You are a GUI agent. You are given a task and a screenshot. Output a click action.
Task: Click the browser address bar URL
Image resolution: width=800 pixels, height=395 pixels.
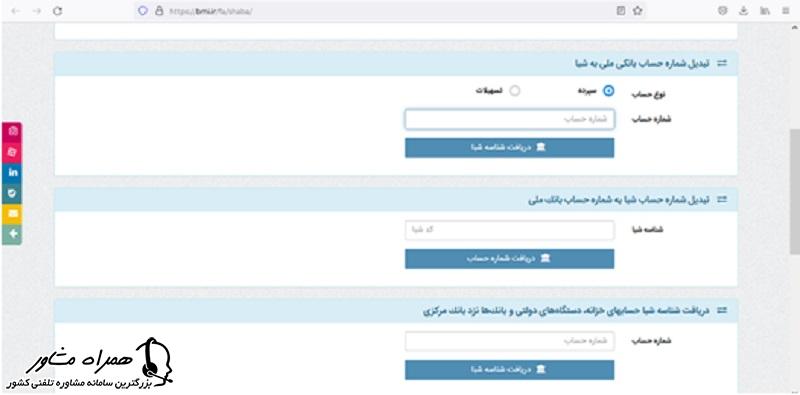pos(211,11)
